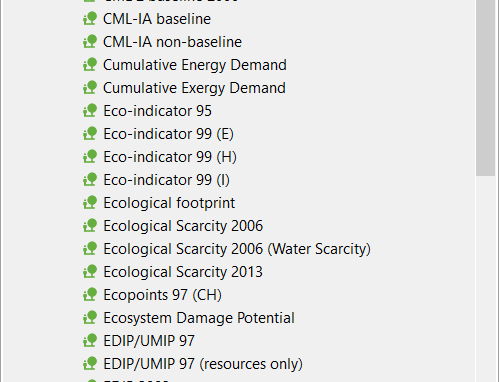The image size is (499, 382).
Task: Select the Eco-indicator 99 (H) label
Action: point(170,157)
